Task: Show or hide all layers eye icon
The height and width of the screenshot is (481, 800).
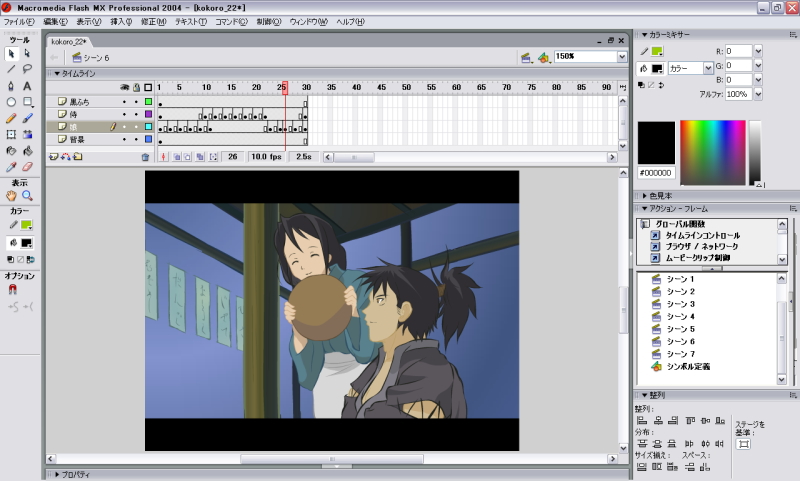Action: tap(124, 88)
